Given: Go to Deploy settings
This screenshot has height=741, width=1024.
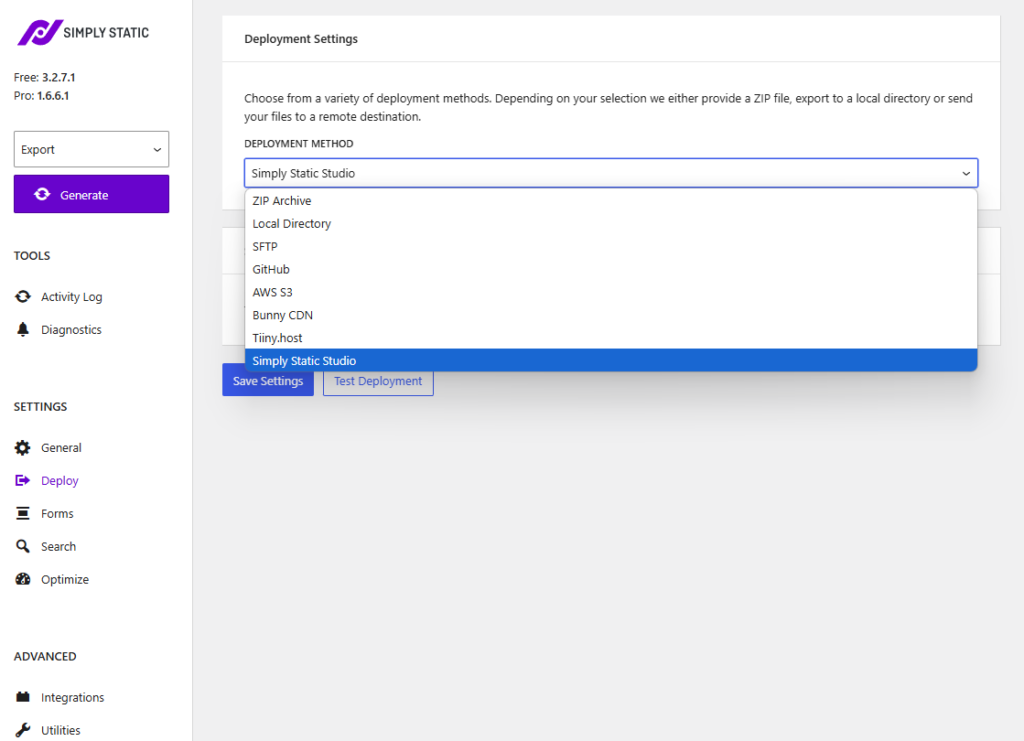Looking at the screenshot, I should [59, 481].
